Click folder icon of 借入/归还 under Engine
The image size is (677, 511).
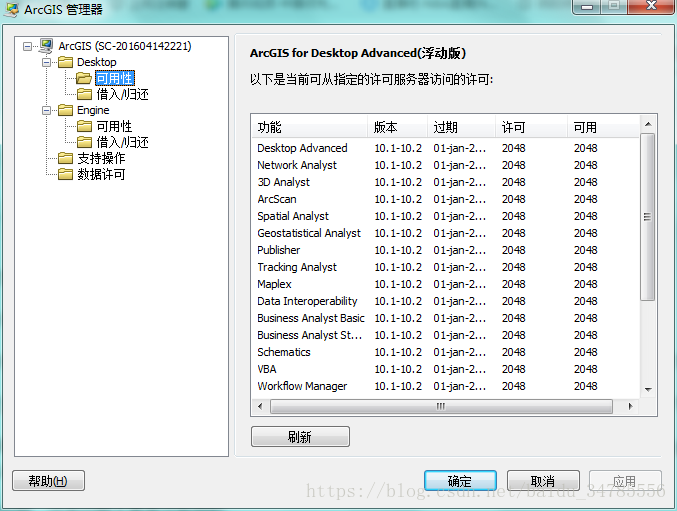coord(84,142)
